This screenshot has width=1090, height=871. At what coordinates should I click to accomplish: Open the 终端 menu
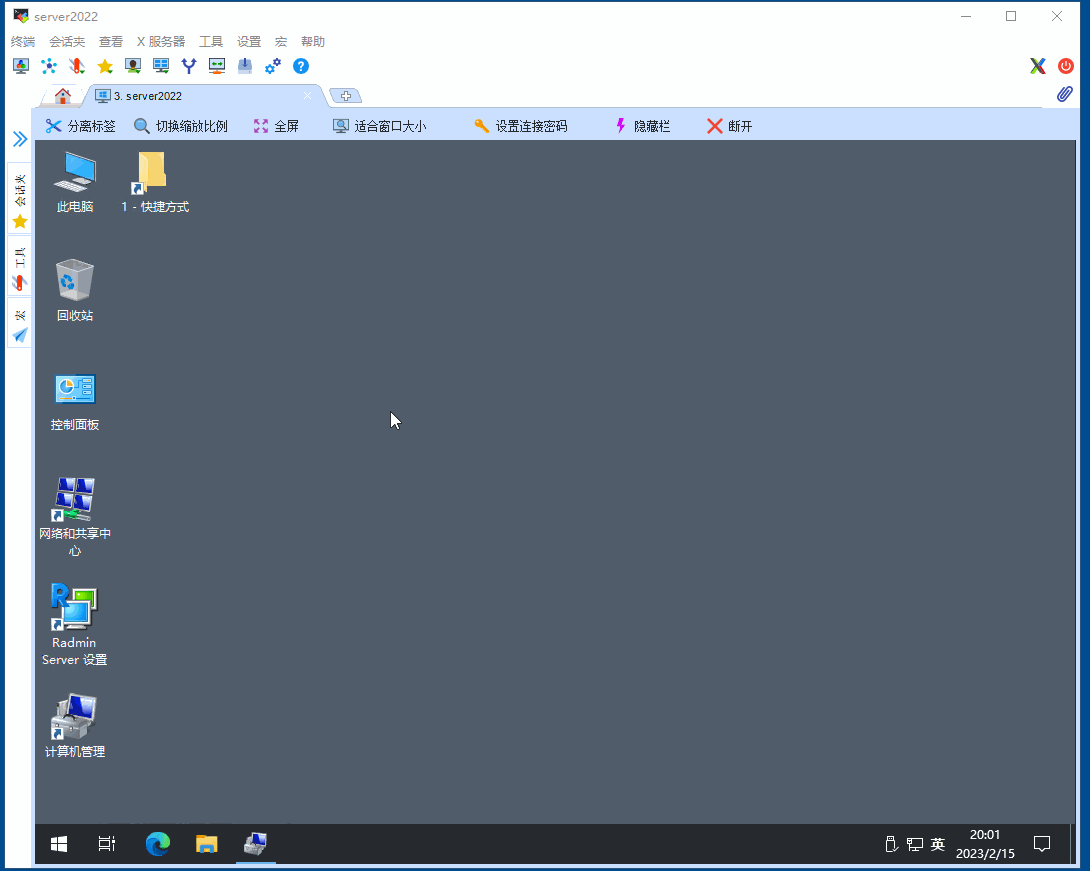pyautogui.click(x=23, y=42)
